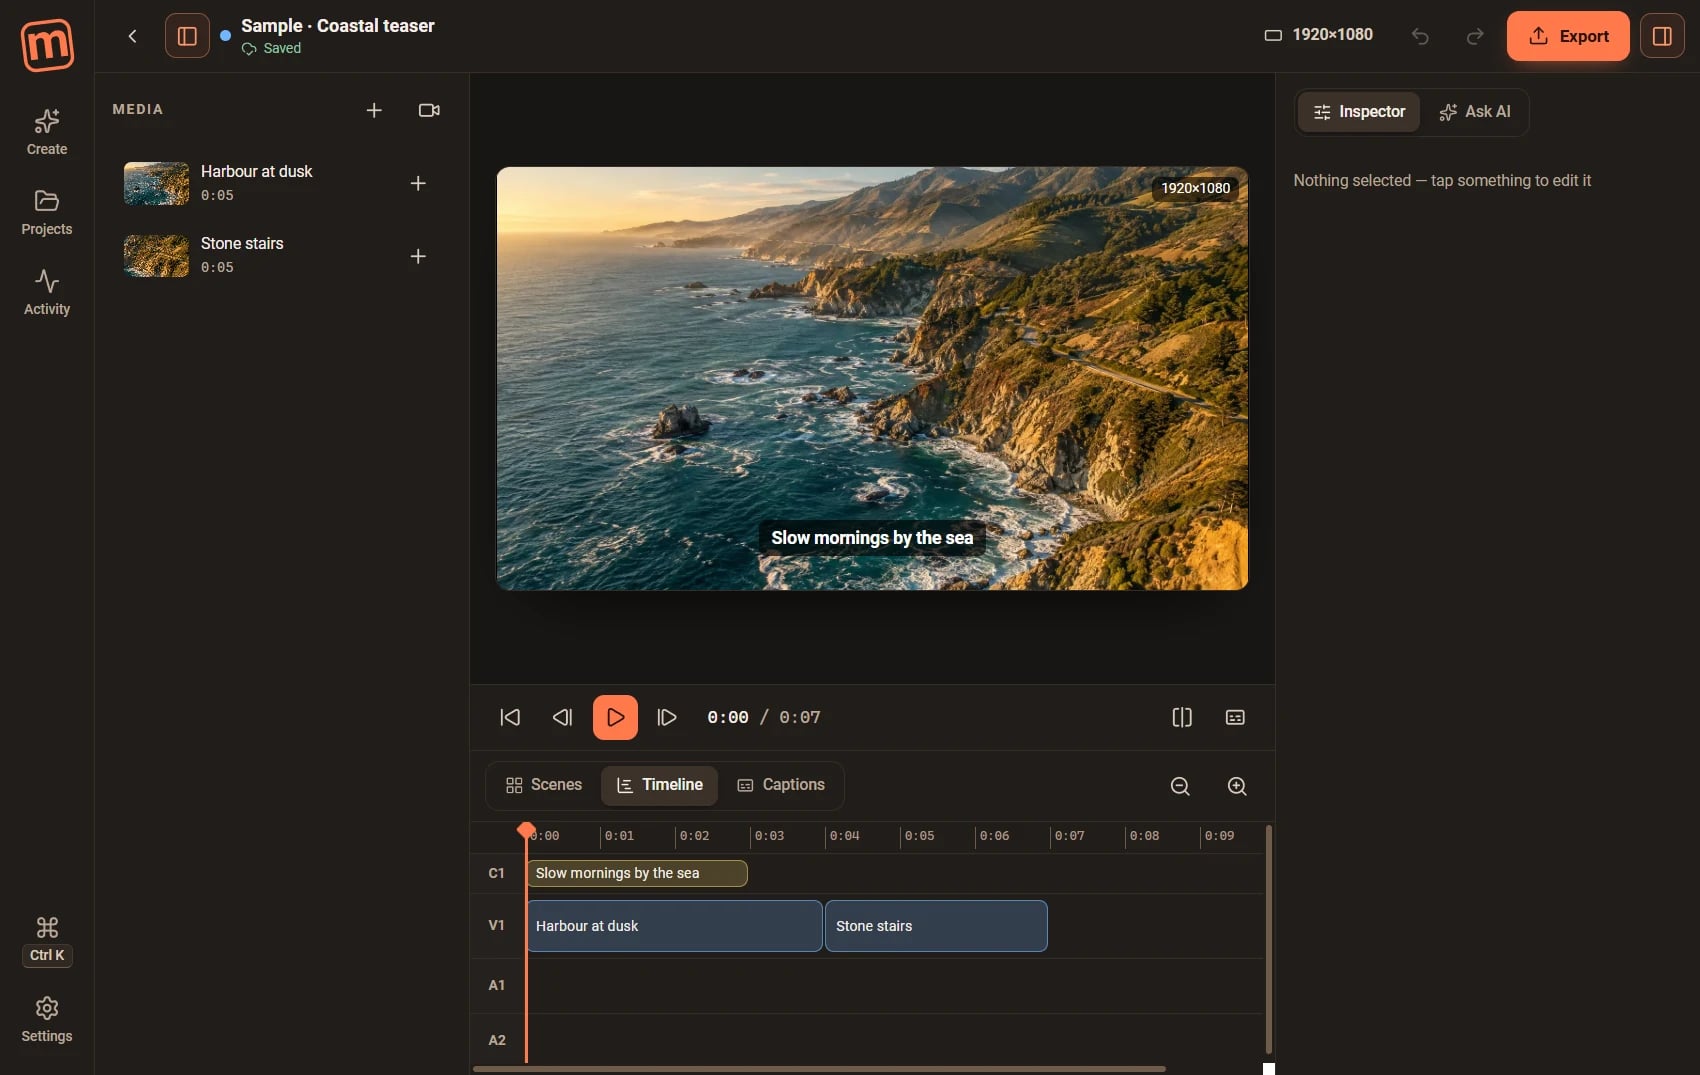Switch to the Scenes view
The width and height of the screenshot is (1700, 1075).
pyautogui.click(x=544, y=785)
